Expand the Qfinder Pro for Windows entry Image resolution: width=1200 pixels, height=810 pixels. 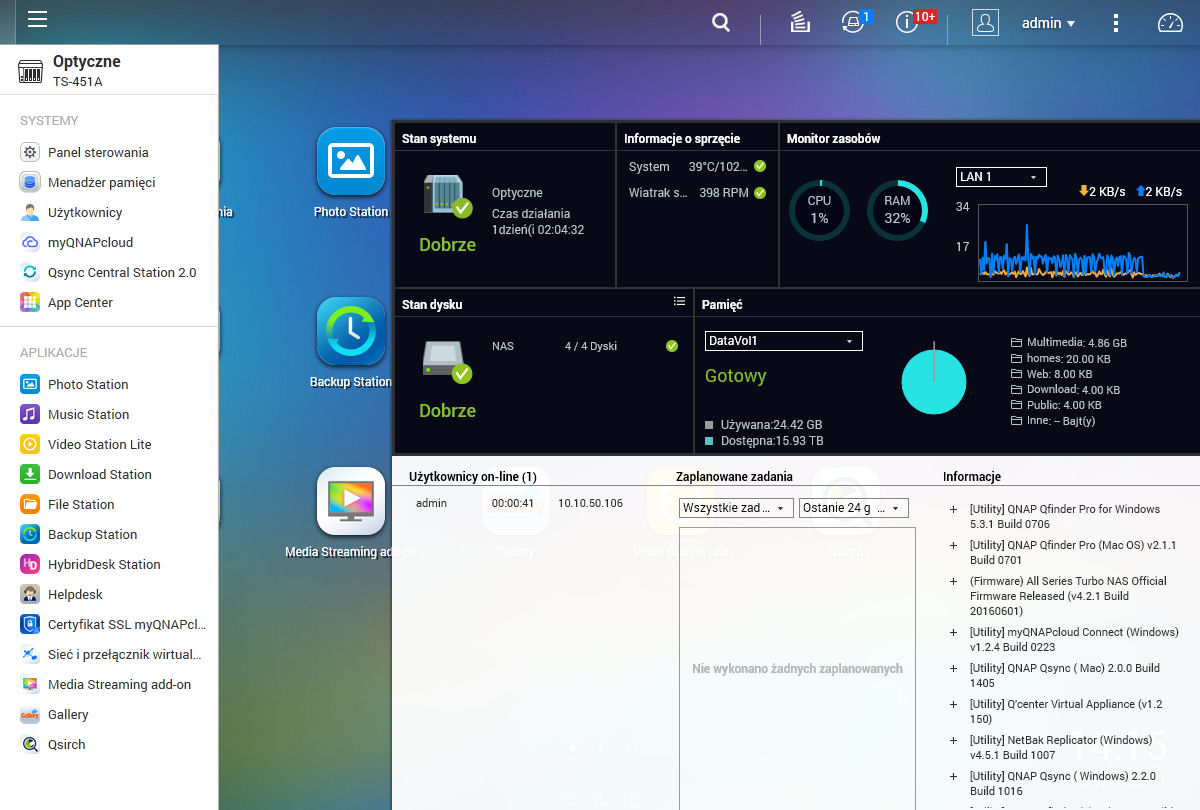click(x=953, y=510)
